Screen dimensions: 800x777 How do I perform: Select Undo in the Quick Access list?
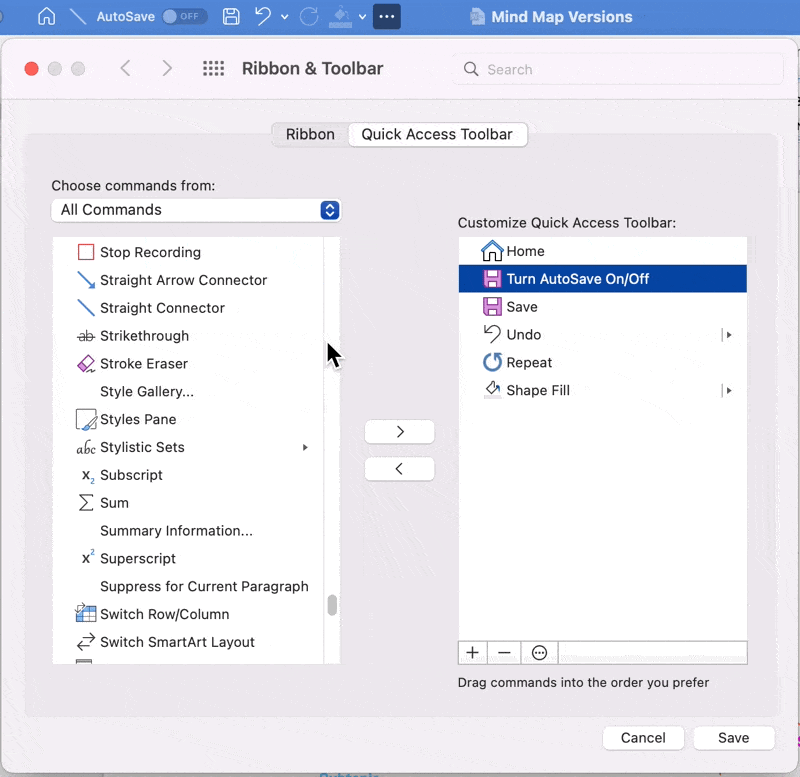[x=603, y=335]
